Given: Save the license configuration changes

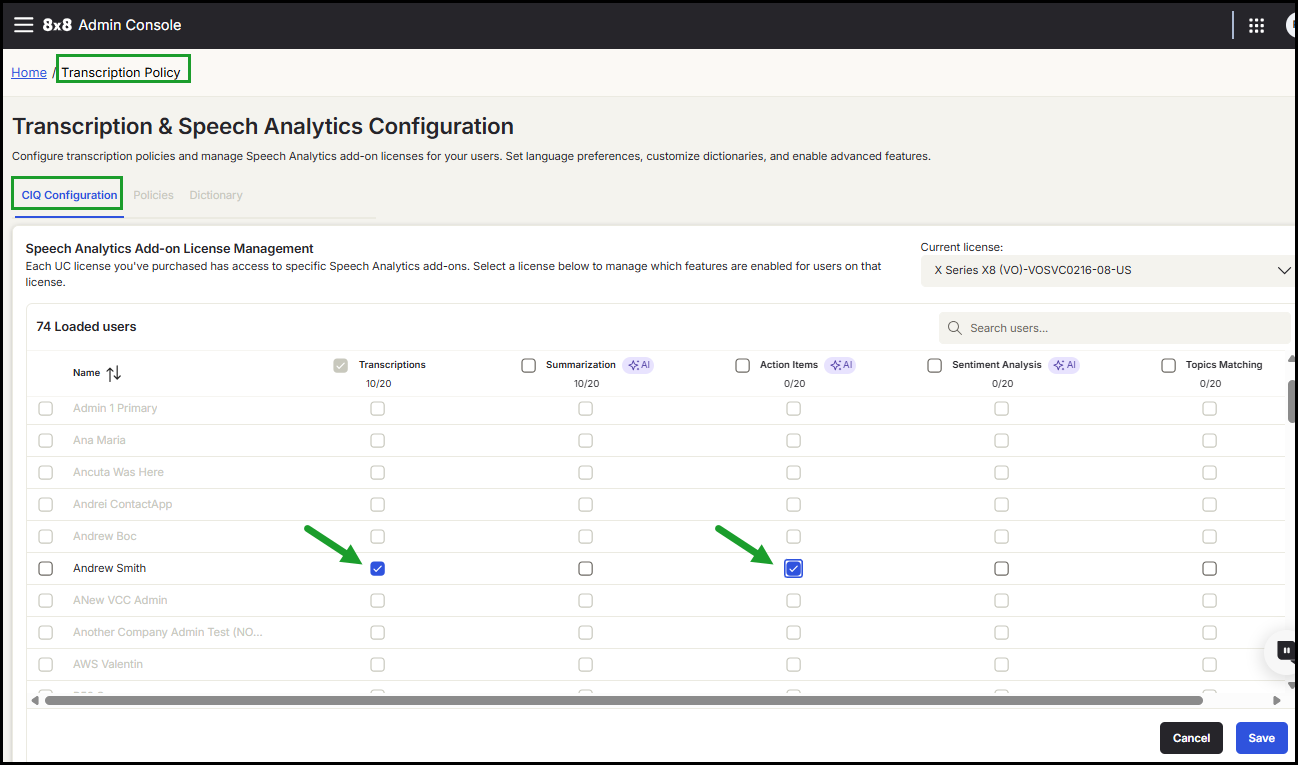Looking at the screenshot, I should point(1261,738).
